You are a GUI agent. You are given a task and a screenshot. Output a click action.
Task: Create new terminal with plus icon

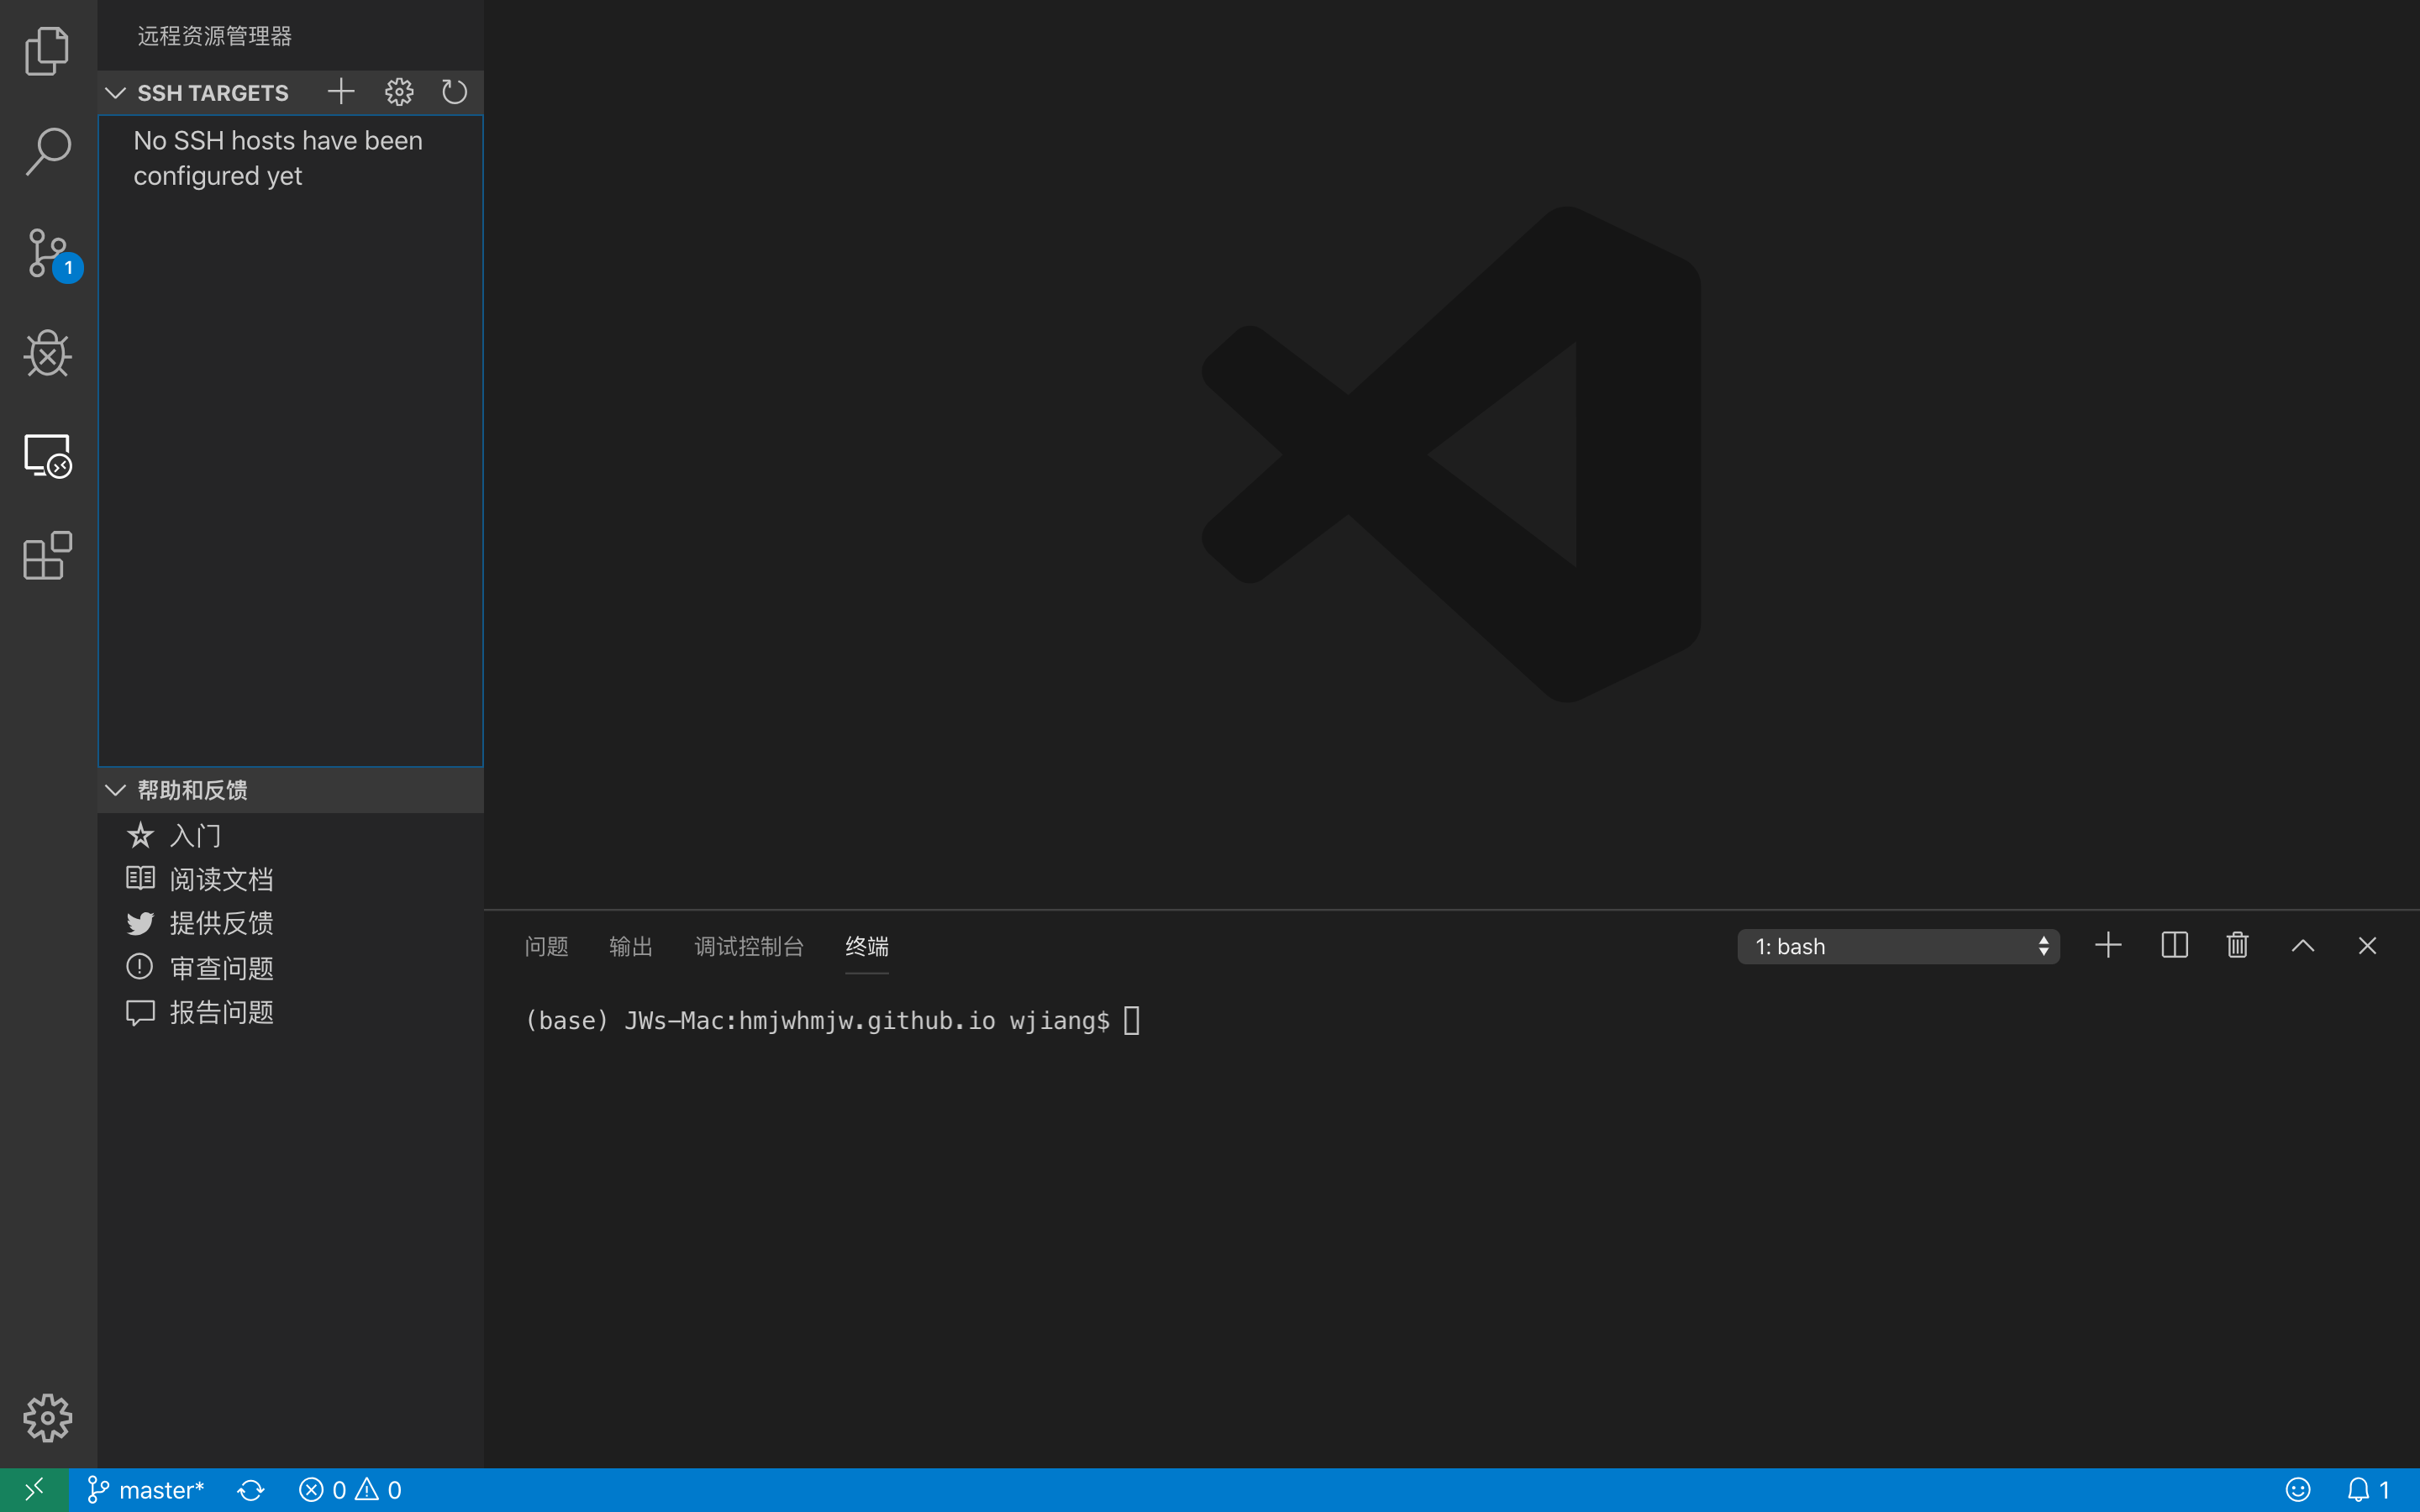click(x=2108, y=945)
